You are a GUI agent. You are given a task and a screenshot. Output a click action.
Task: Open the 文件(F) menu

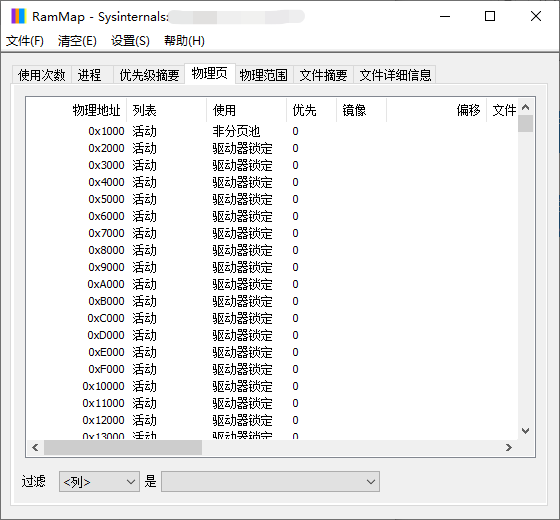(x=25, y=41)
